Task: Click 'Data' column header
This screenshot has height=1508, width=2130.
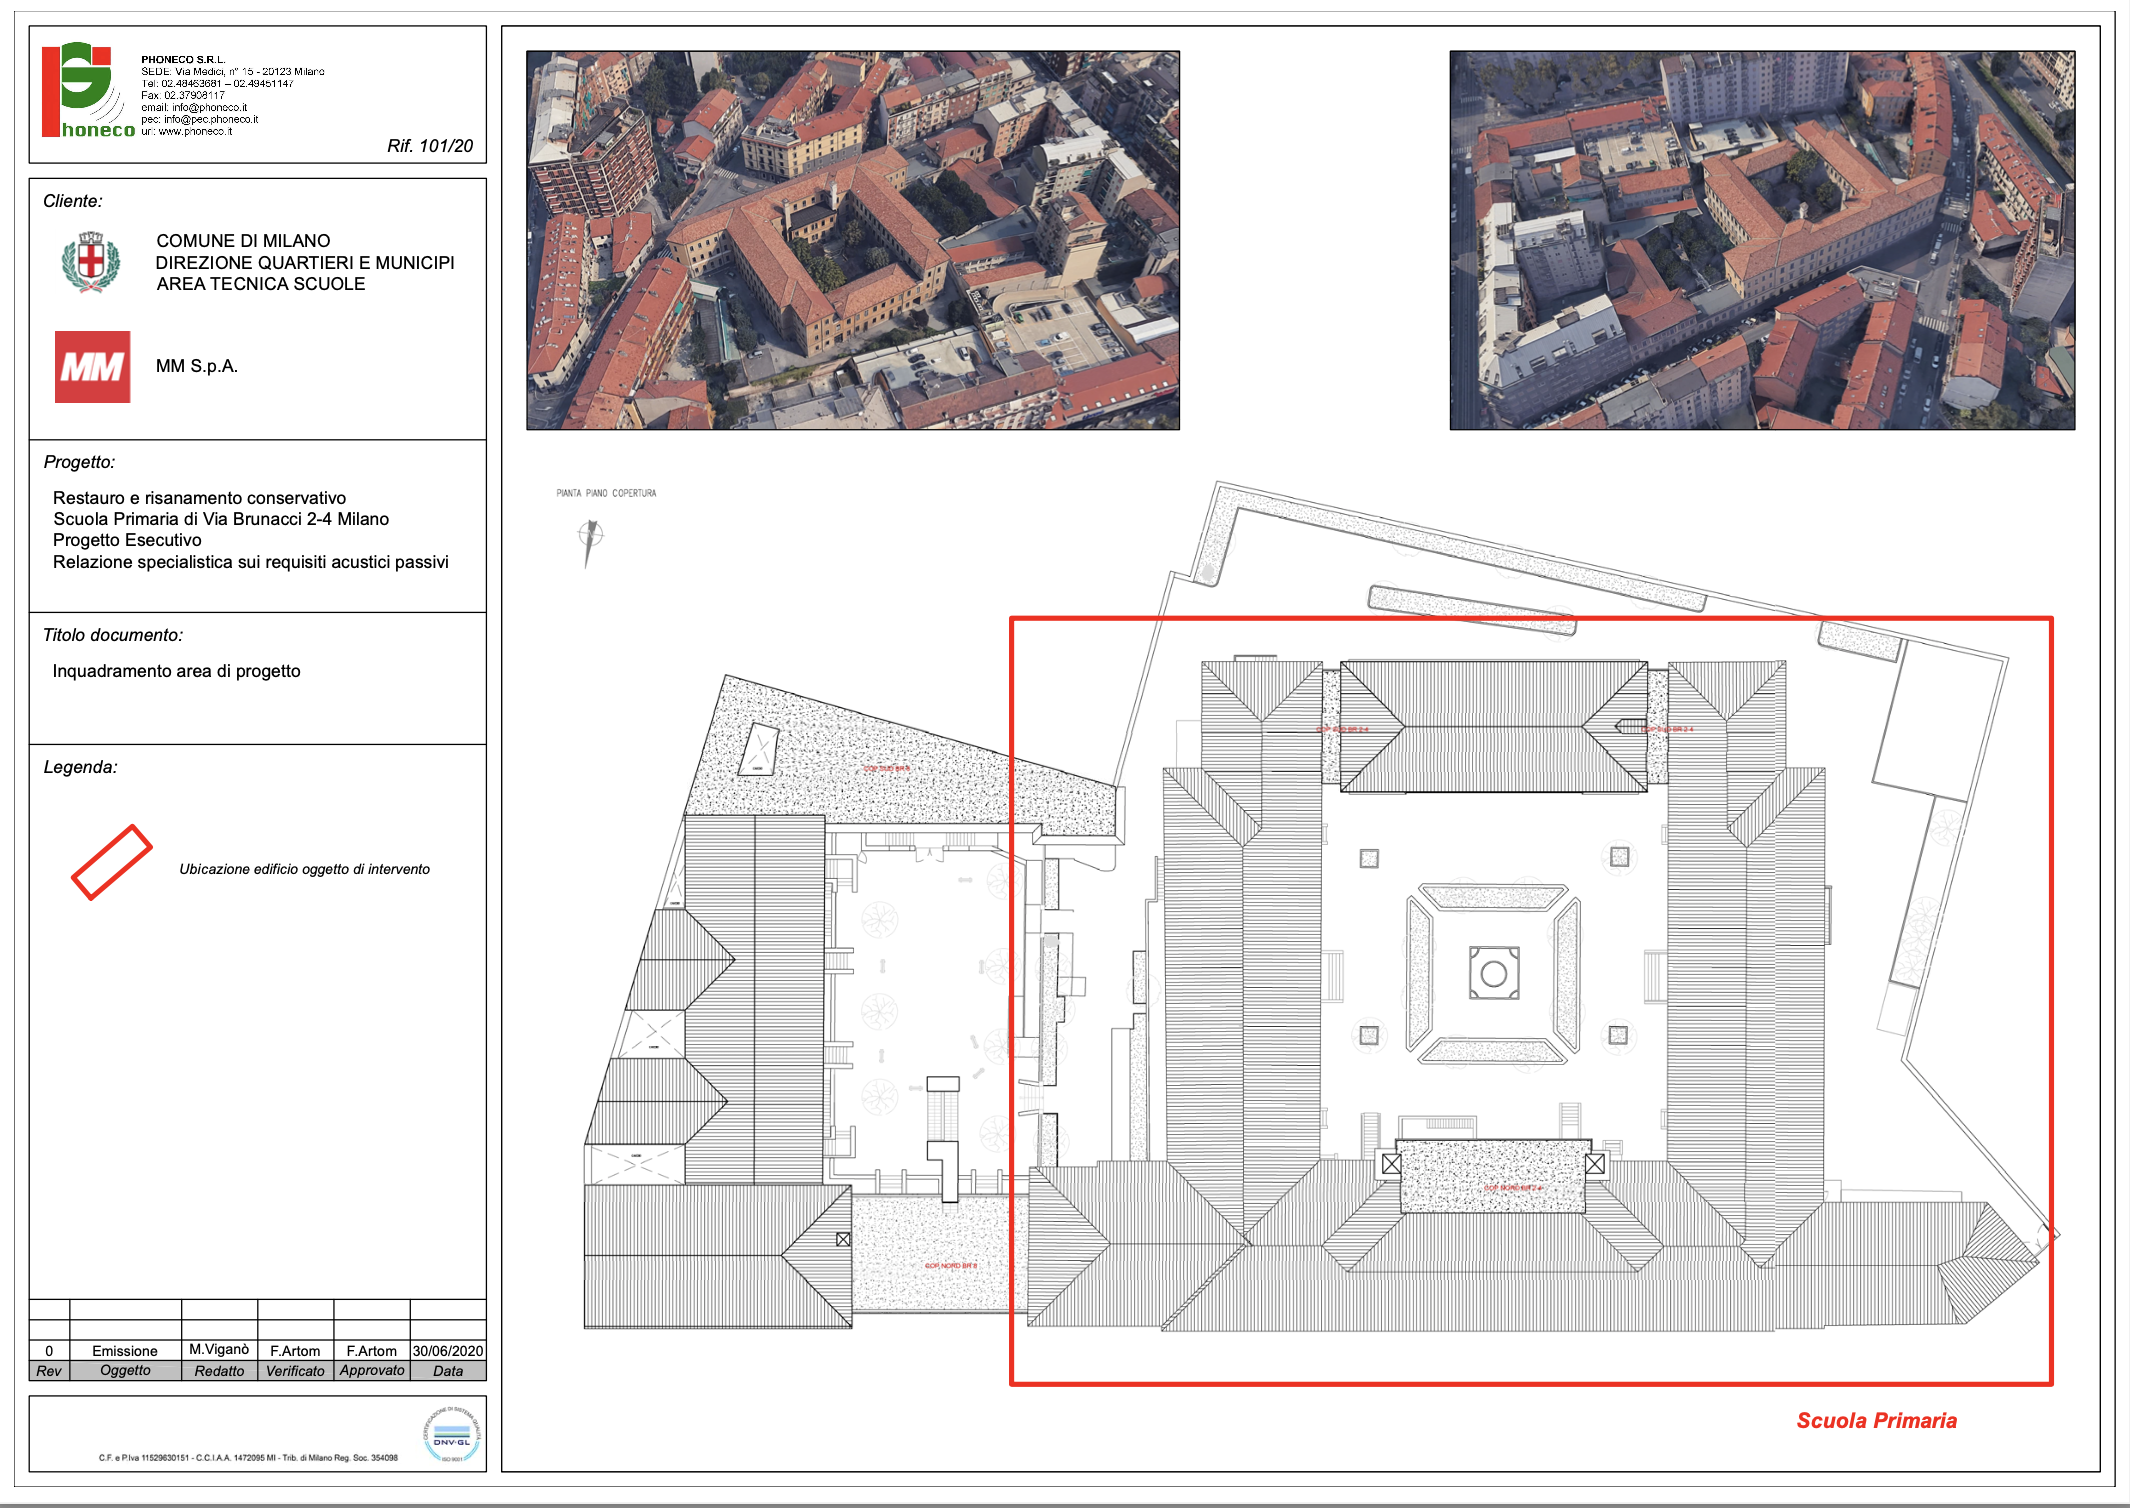Action: pos(448,1371)
